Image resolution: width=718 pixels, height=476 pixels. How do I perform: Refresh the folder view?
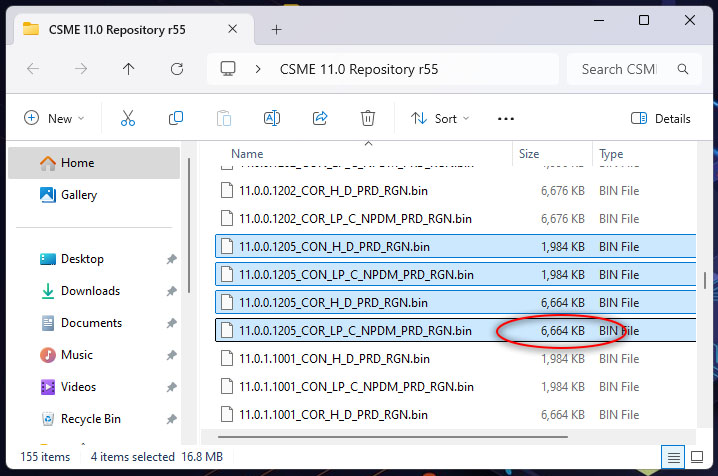coord(177,69)
